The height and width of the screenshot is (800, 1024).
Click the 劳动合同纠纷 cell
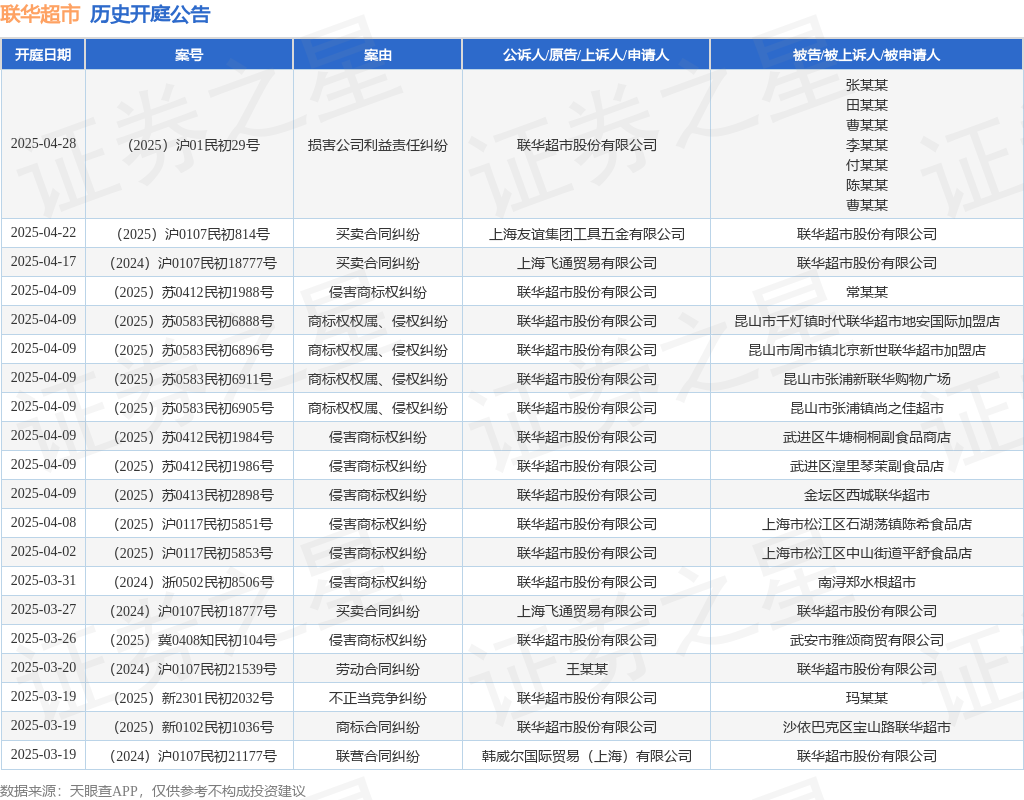(x=377, y=669)
